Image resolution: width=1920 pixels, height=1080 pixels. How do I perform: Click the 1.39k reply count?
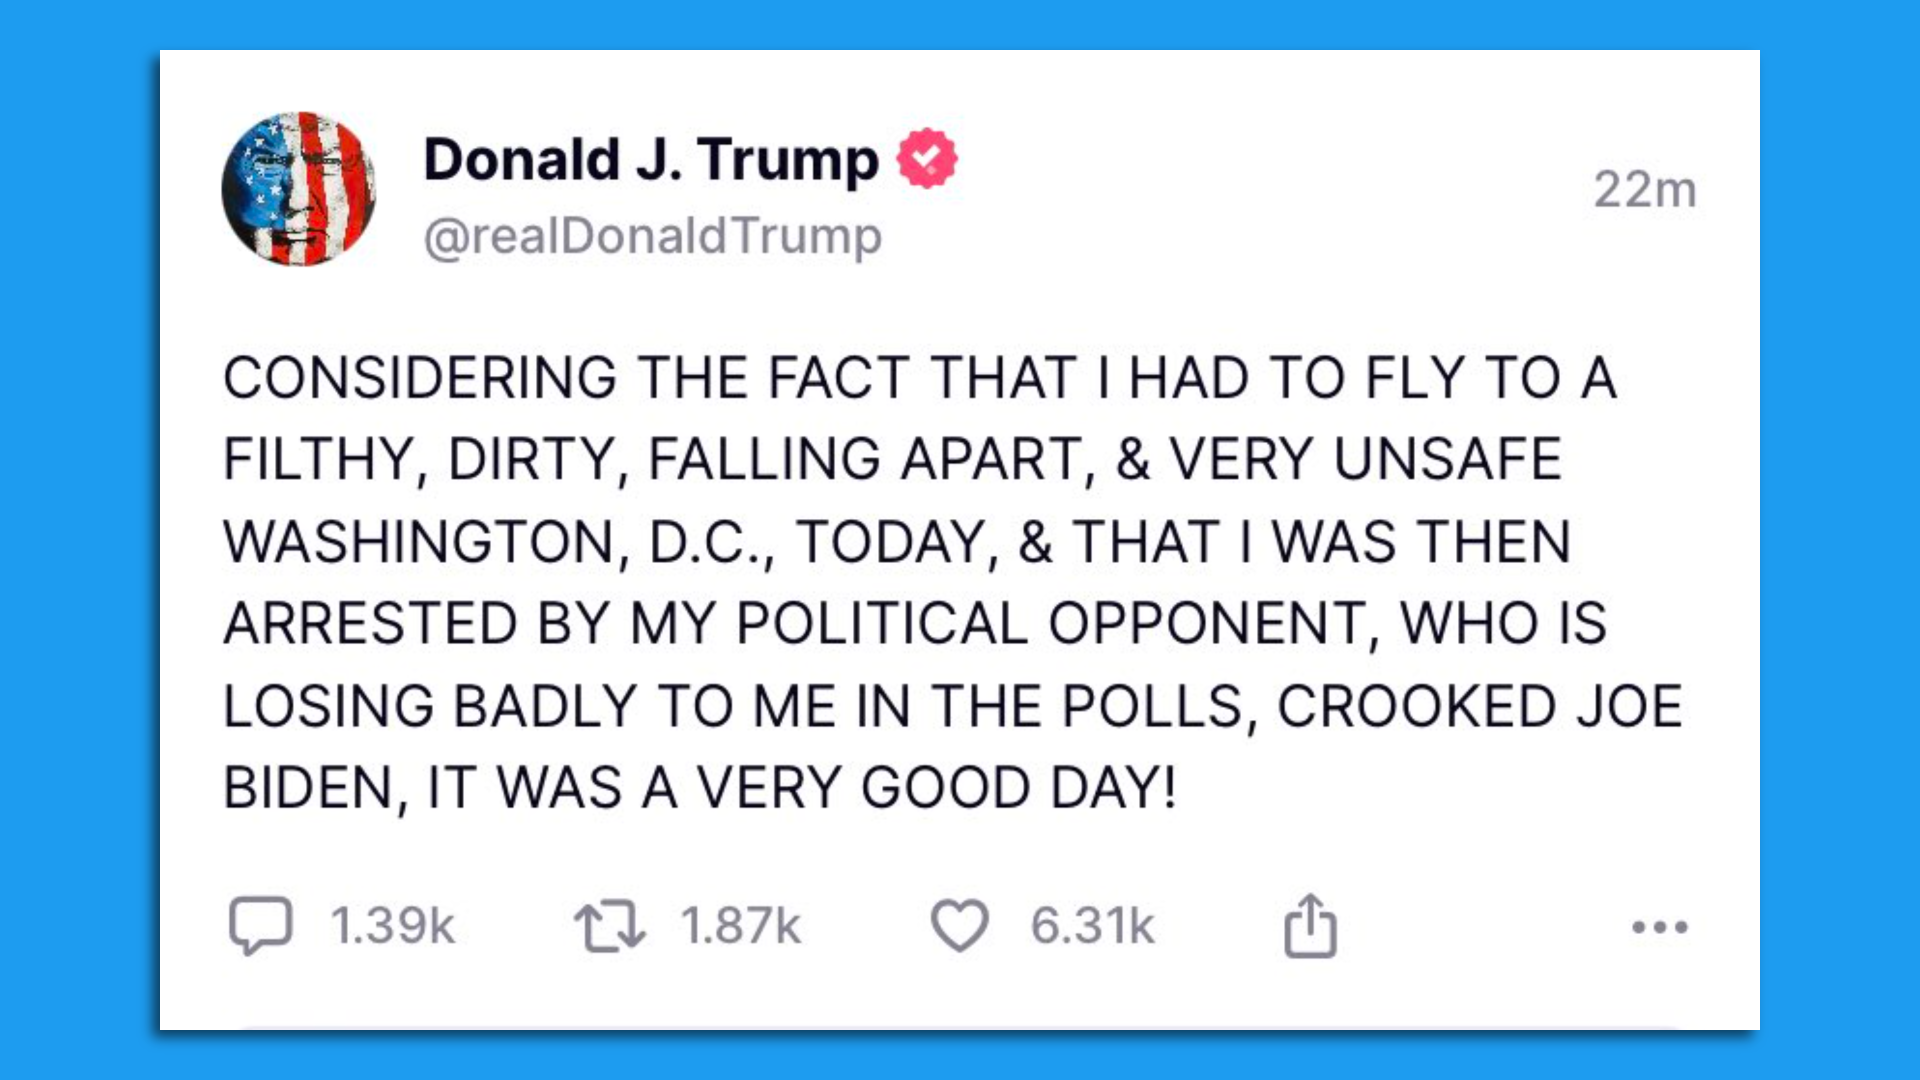click(393, 926)
